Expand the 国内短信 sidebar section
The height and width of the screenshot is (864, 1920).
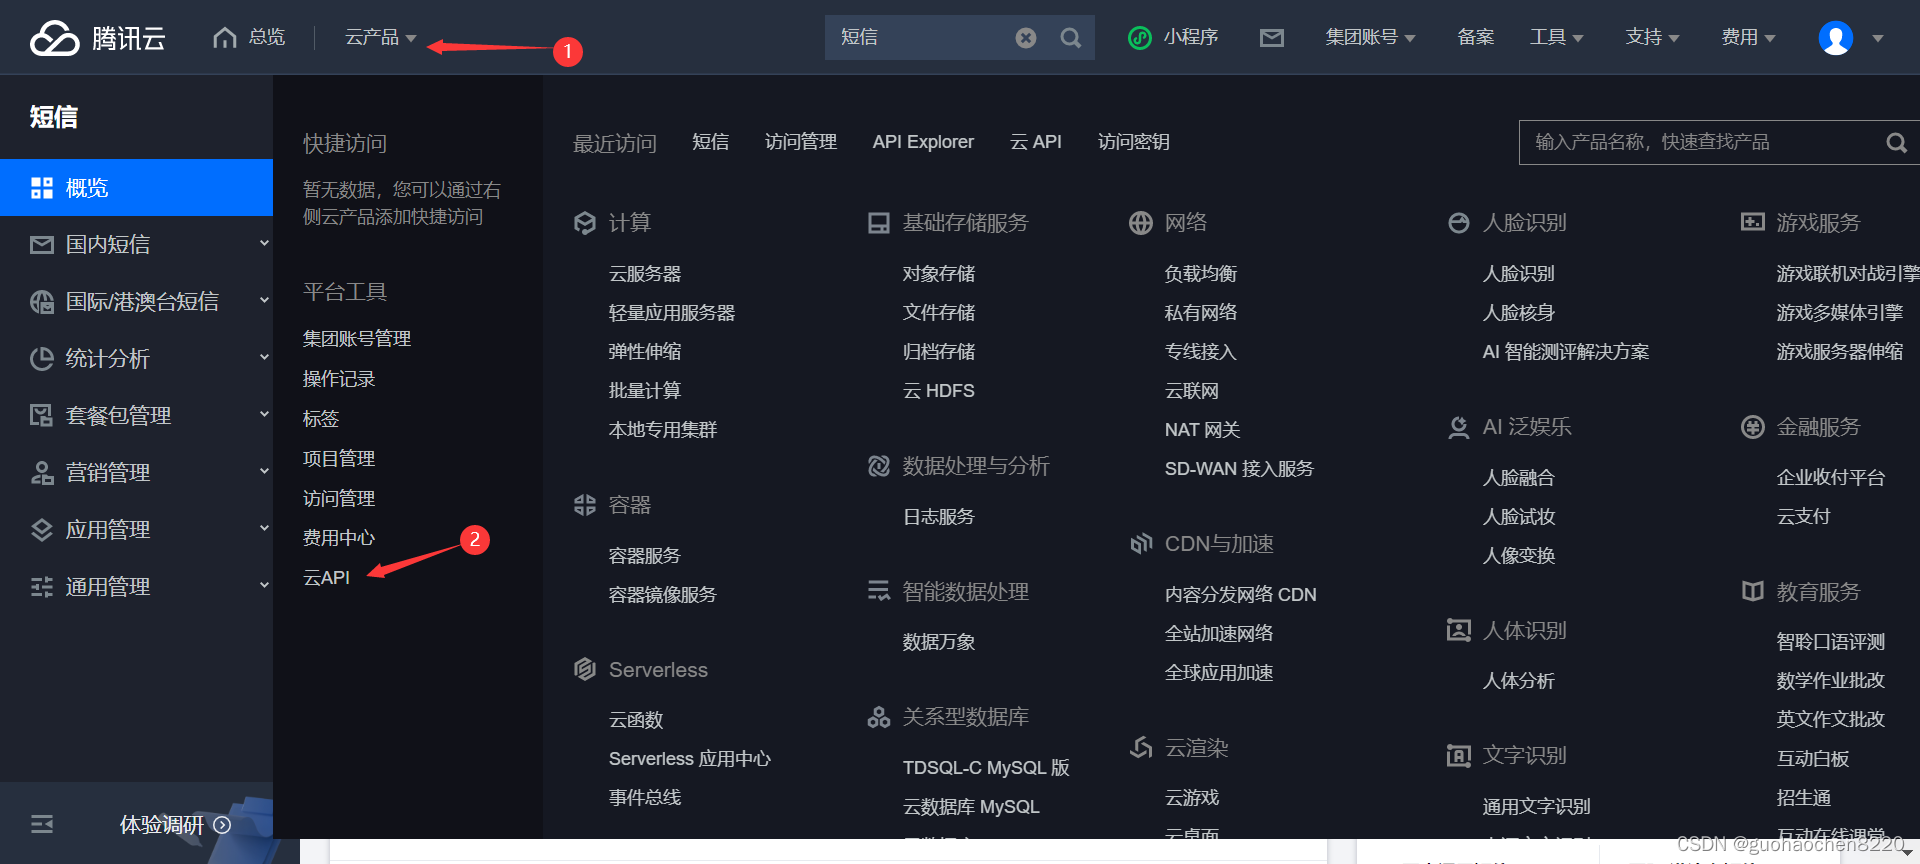pos(264,243)
